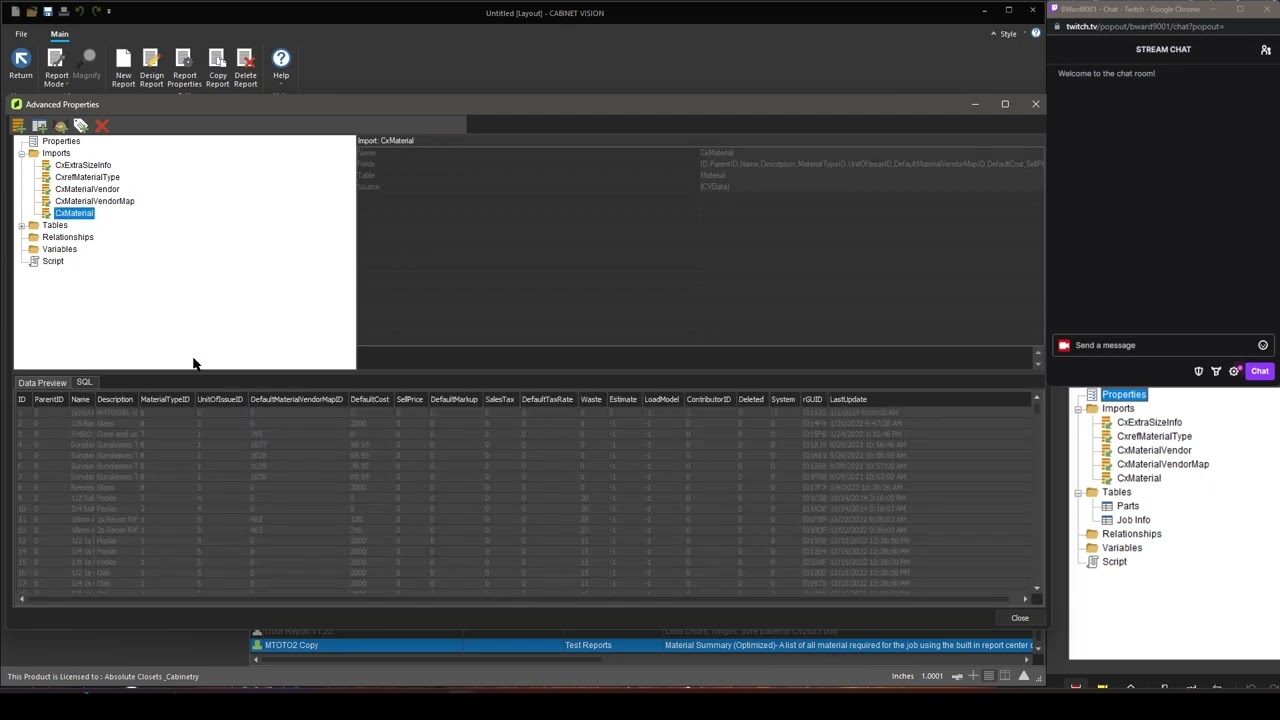Click the open folder icon in title bar
This screenshot has height=720, width=1280.
coord(32,11)
